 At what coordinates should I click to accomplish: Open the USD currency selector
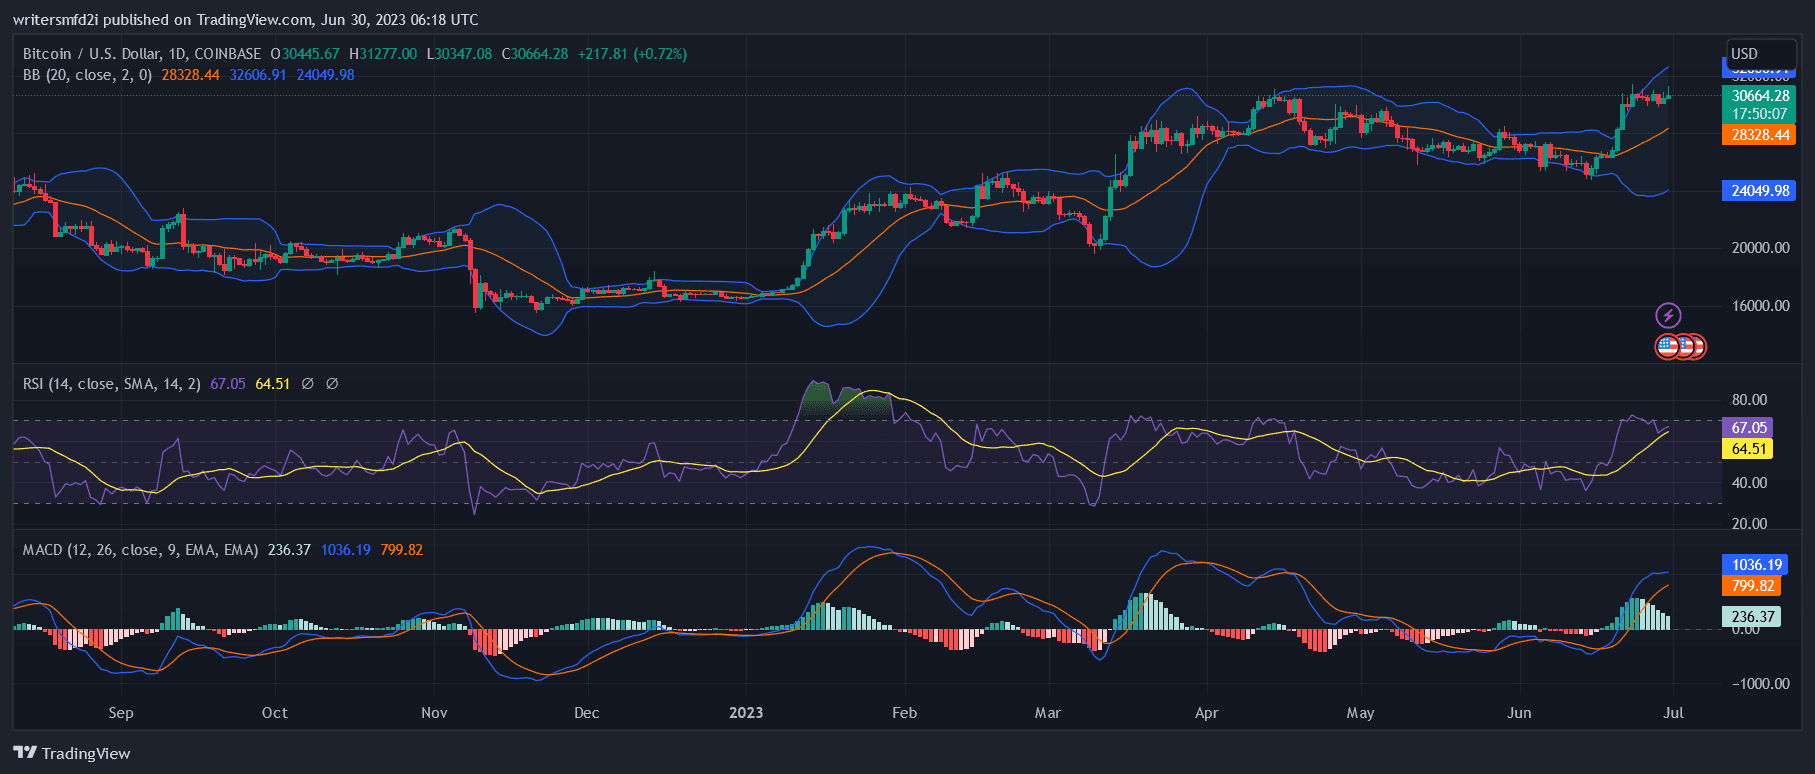[1745, 54]
